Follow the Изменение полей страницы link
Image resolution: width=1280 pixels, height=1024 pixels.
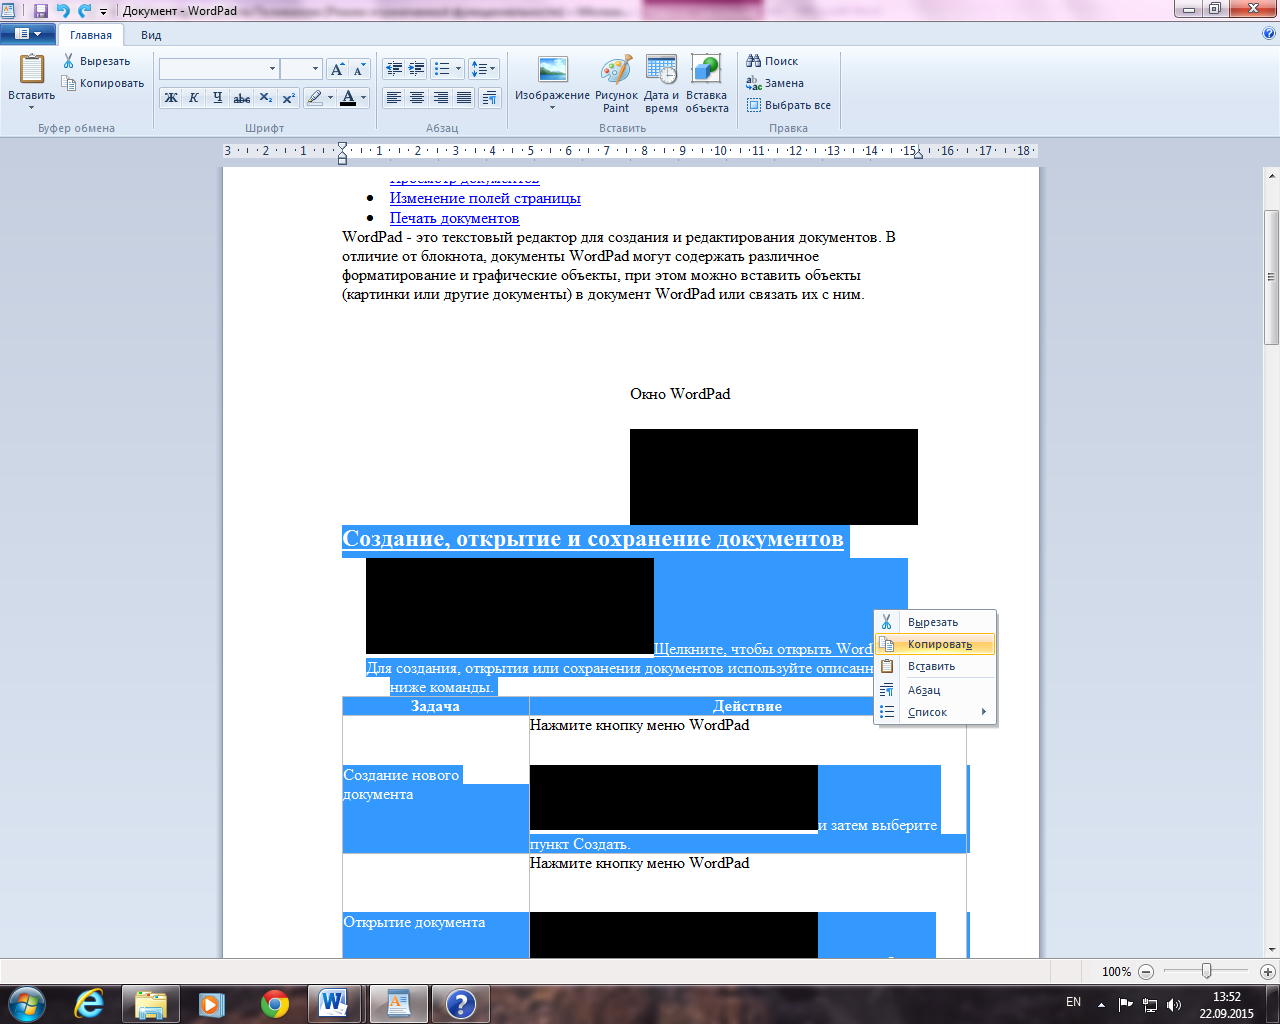(485, 198)
